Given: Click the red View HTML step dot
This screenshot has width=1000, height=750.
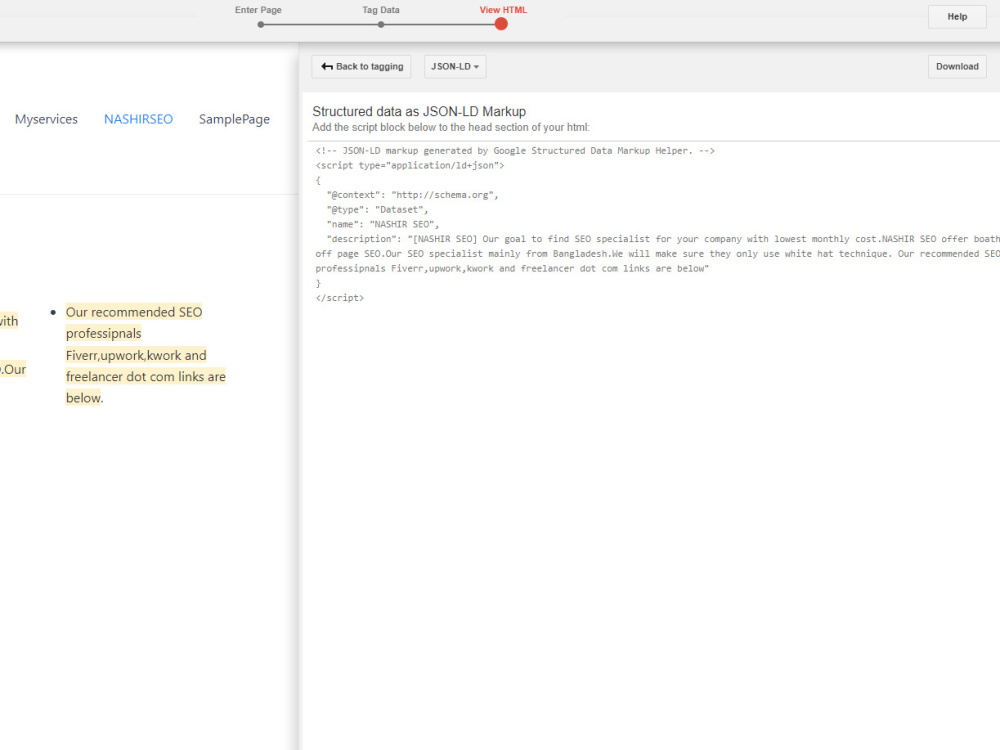Looking at the screenshot, I should point(501,24).
